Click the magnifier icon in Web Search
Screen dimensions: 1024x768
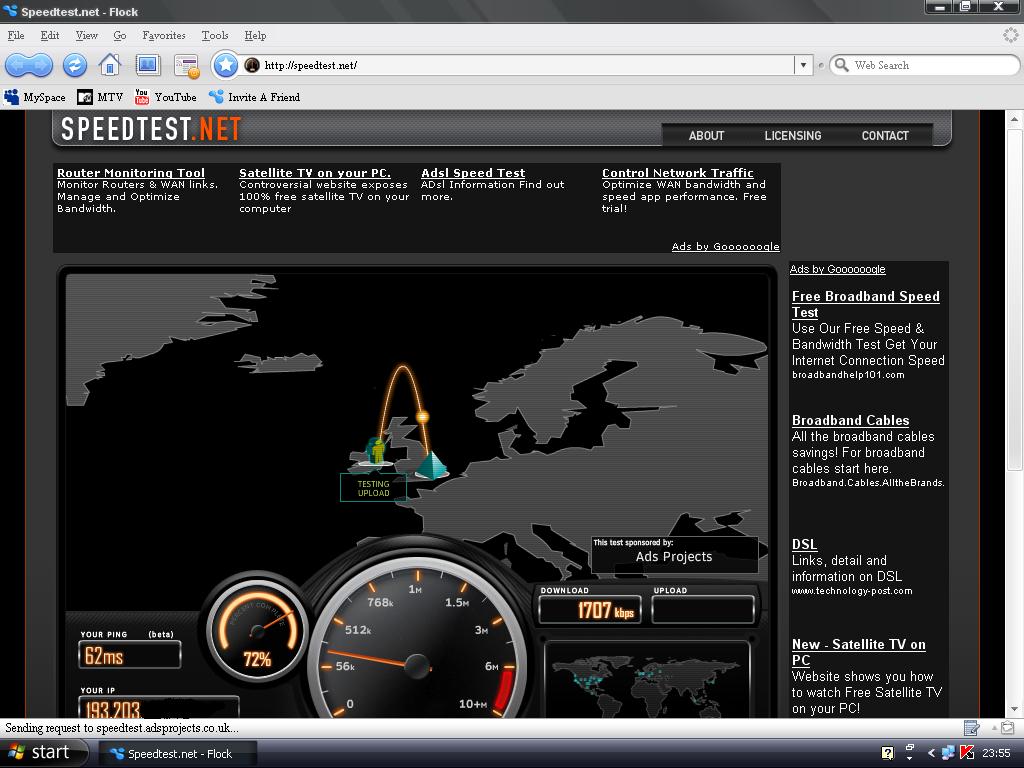[x=842, y=65]
